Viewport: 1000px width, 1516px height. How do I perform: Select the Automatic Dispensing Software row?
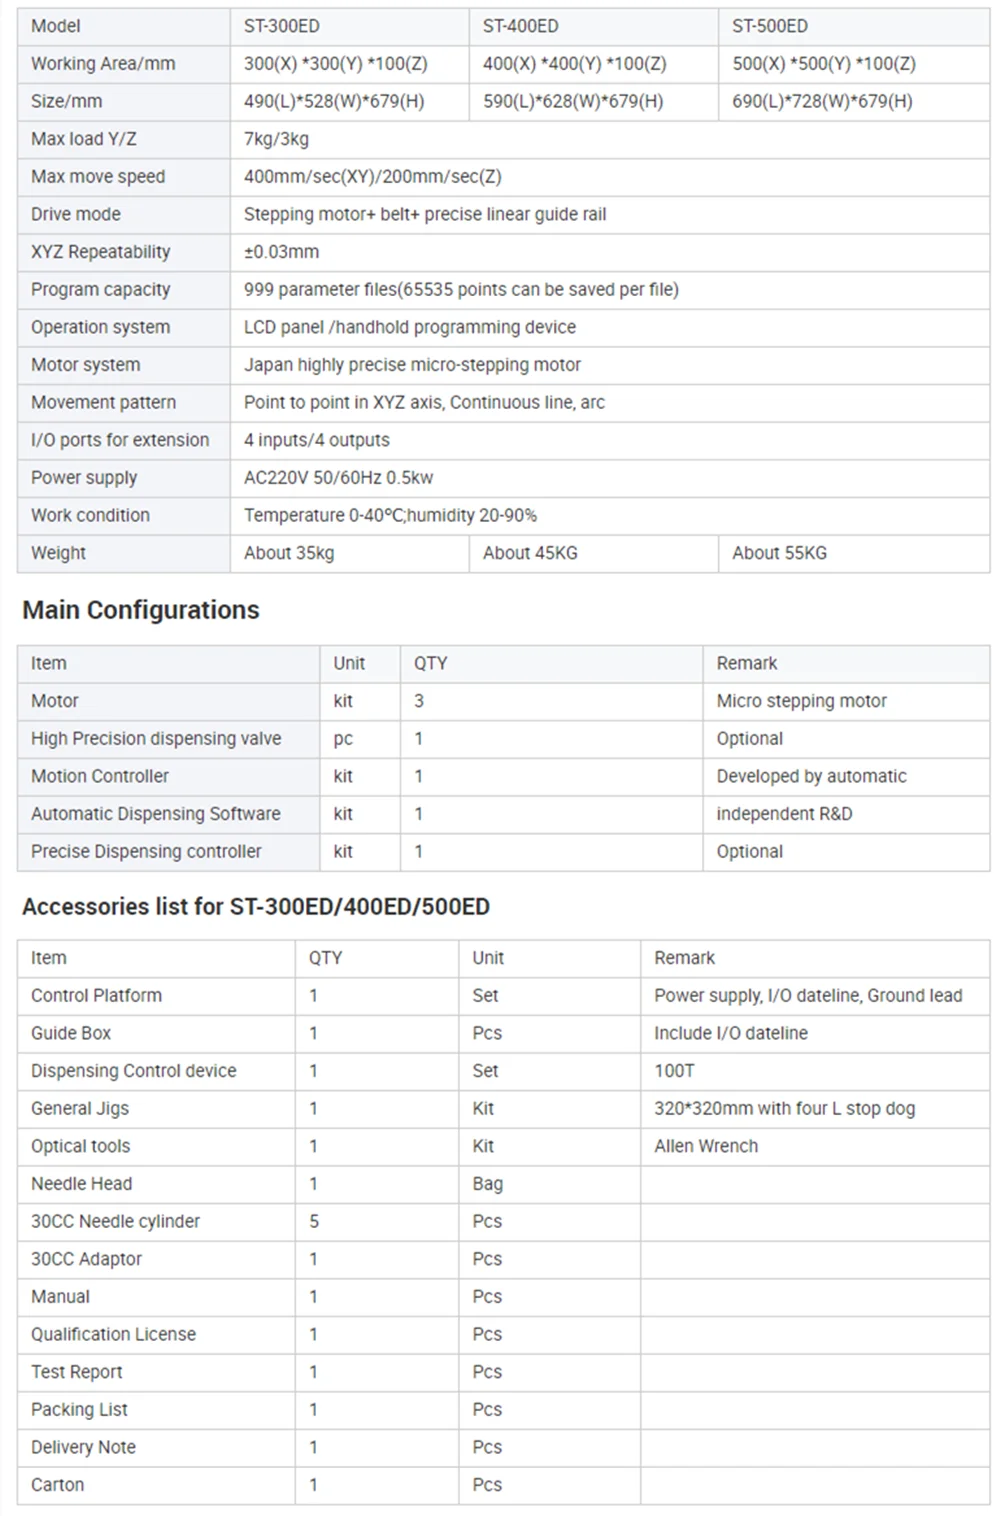tap(504, 814)
